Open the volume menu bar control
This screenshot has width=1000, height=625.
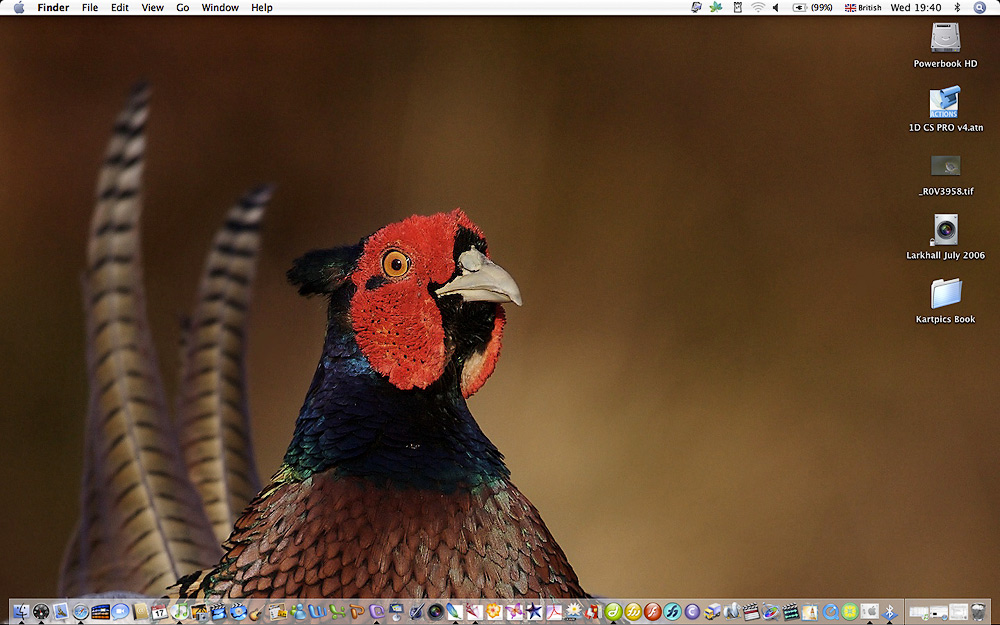776,8
